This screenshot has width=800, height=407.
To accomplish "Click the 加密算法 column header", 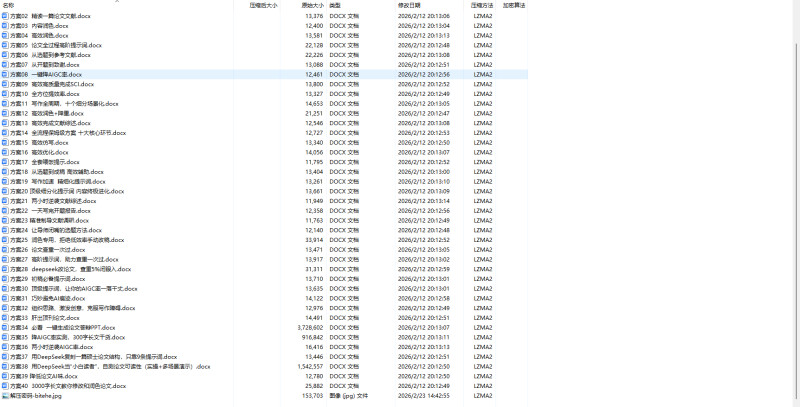I will 513,5.
